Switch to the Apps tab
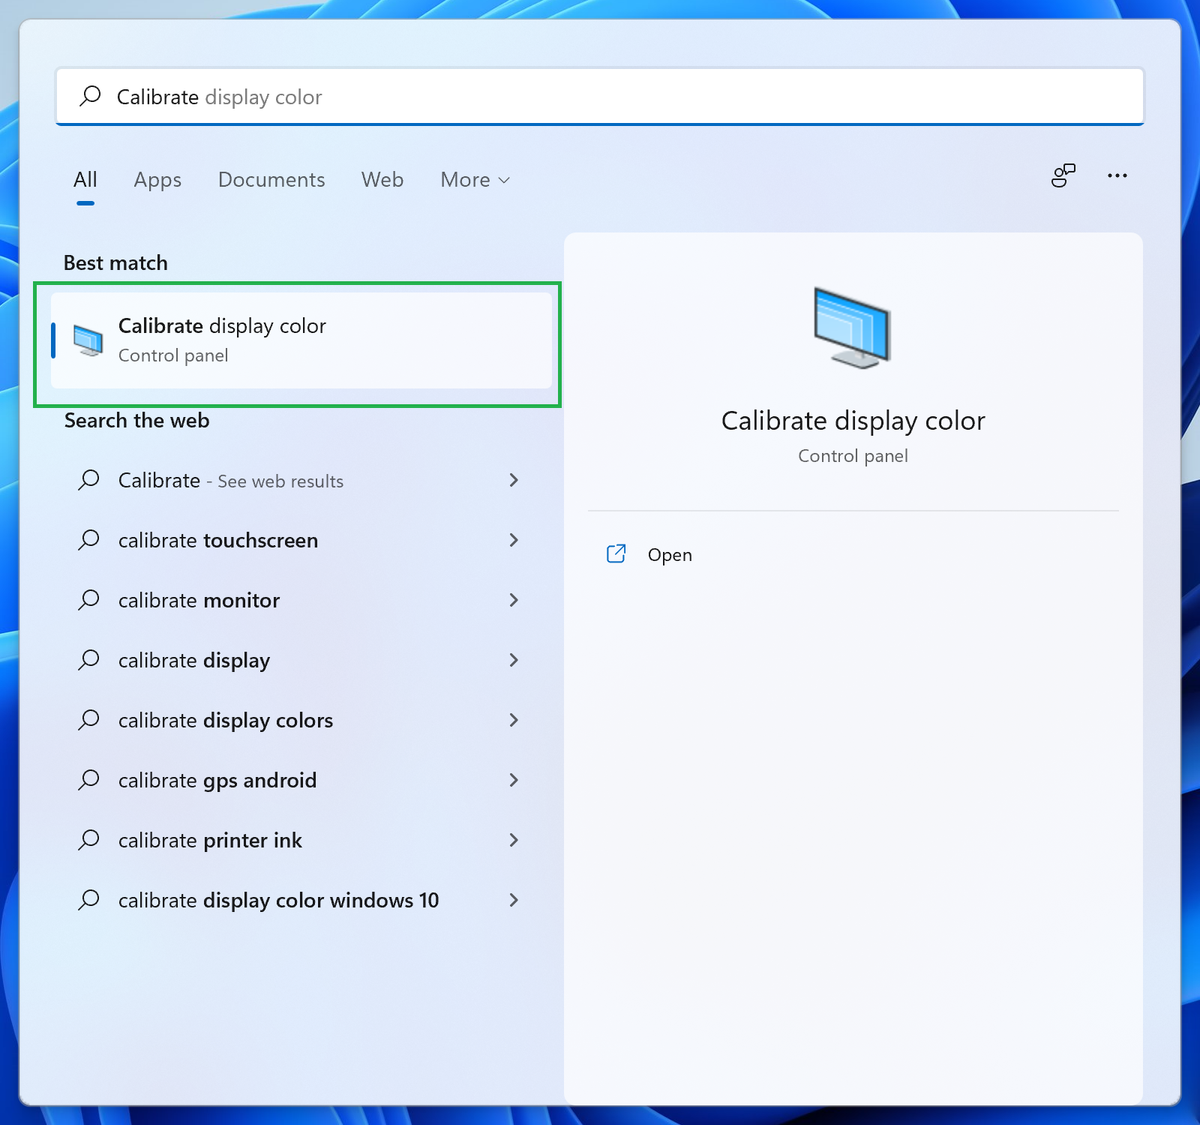The image size is (1200, 1125). [x=156, y=180]
